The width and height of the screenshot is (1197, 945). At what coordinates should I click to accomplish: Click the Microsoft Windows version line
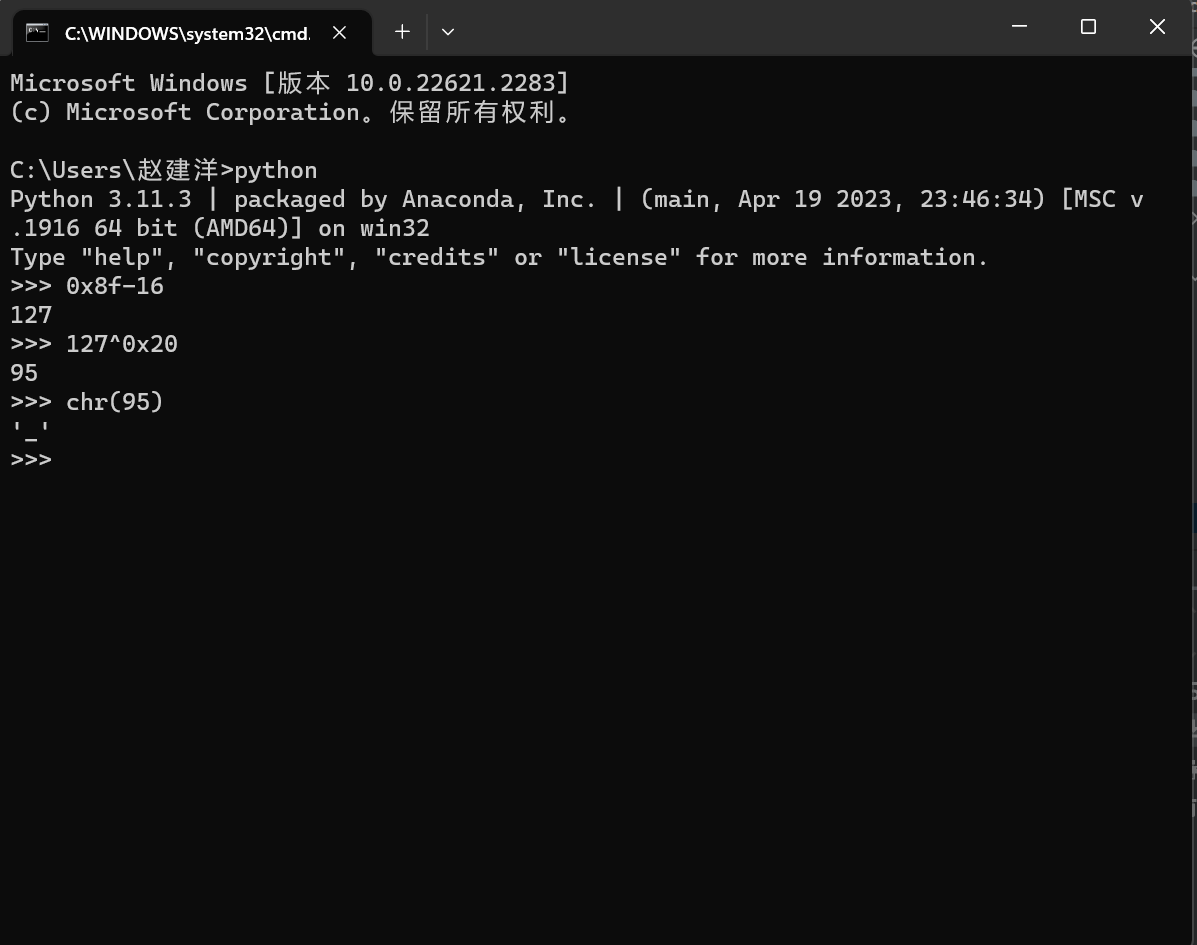tap(289, 83)
